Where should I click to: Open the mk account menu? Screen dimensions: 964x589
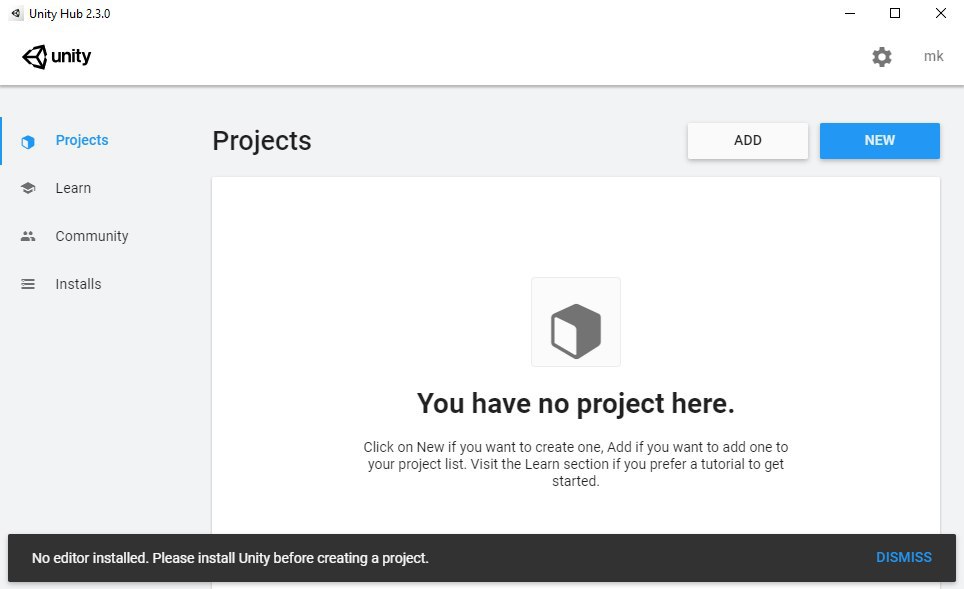click(933, 57)
